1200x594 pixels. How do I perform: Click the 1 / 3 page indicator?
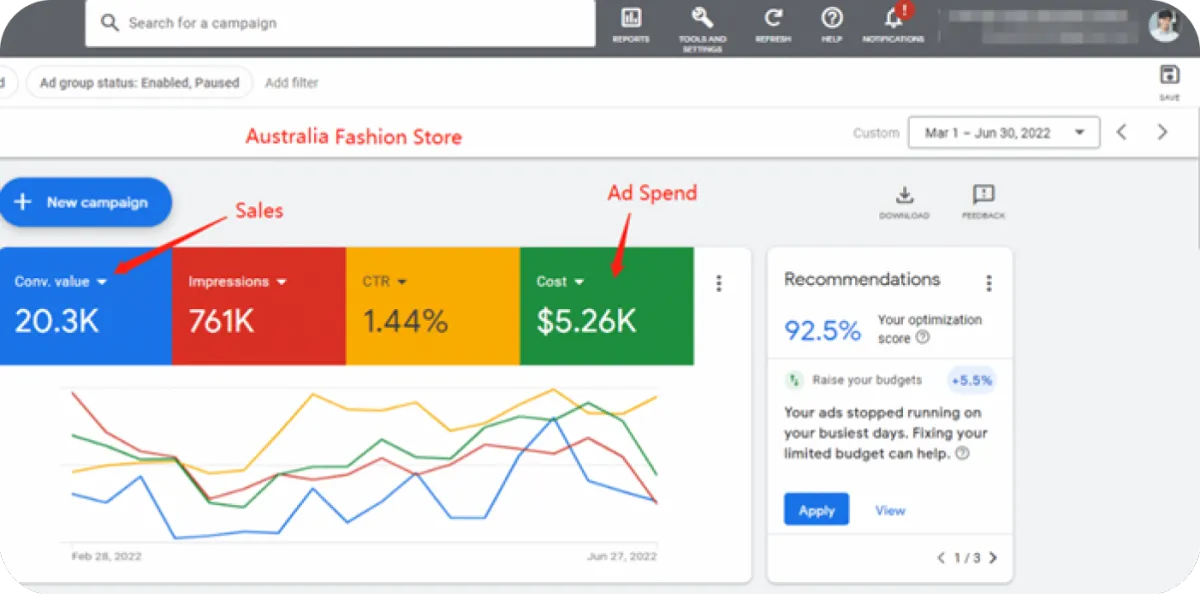[966, 558]
